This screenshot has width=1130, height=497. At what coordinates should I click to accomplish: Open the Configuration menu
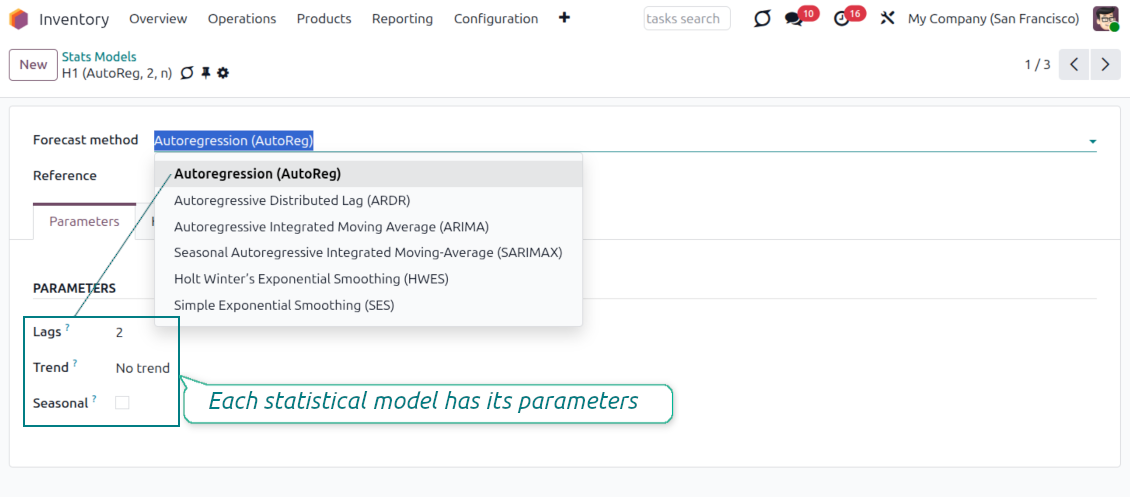pyautogui.click(x=496, y=19)
